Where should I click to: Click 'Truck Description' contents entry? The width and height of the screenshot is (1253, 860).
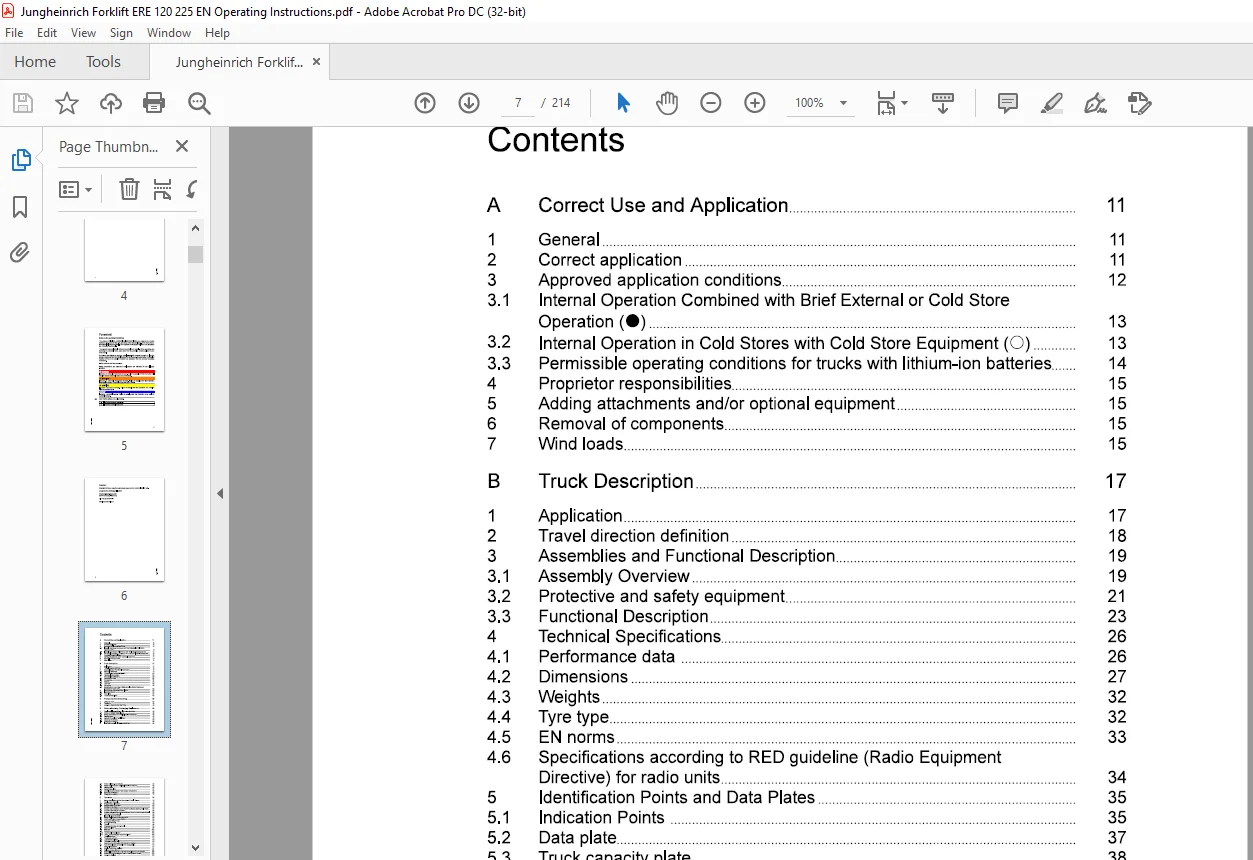click(616, 481)
